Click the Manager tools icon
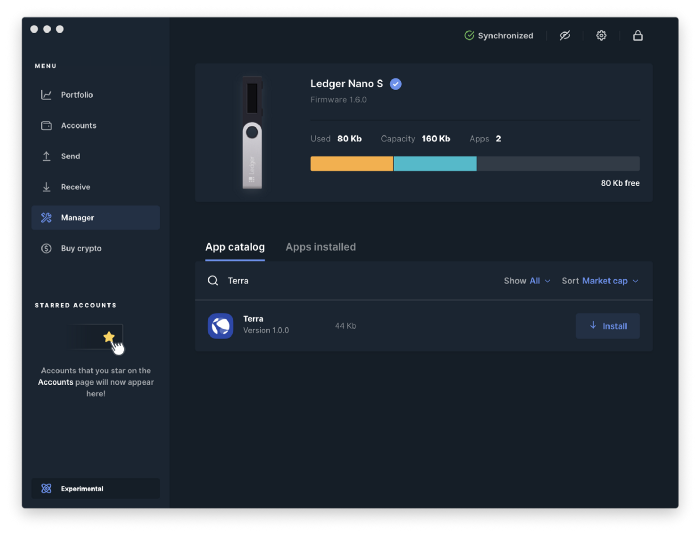 click(x=46, y=217)
